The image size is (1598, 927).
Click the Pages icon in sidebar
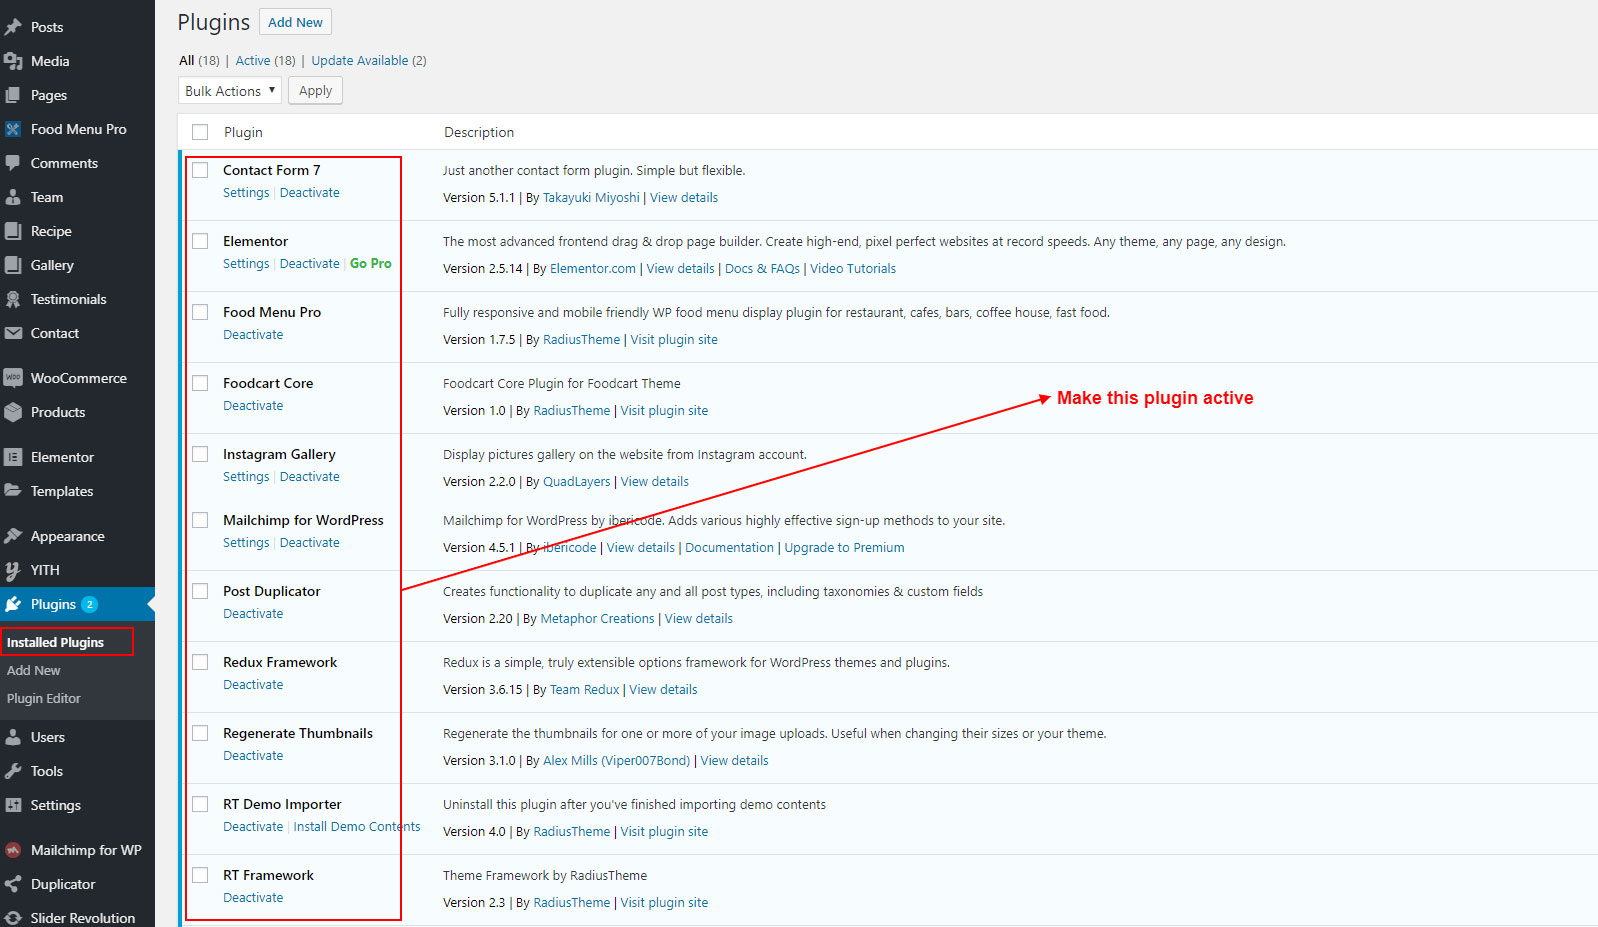(x=13, y=95)
